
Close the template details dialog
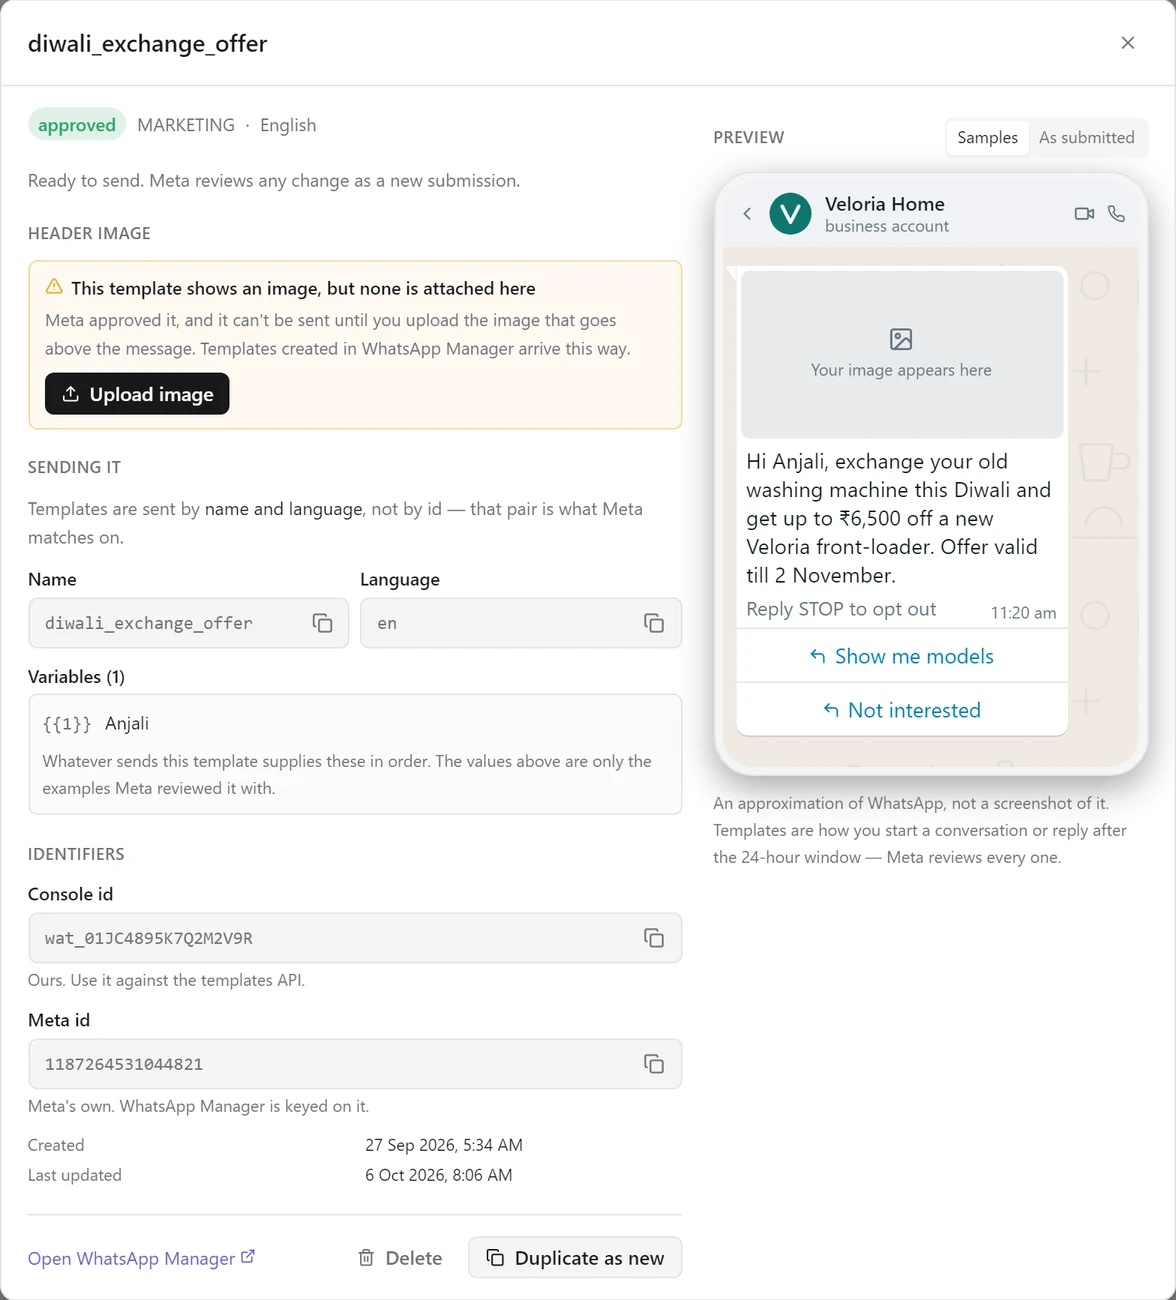coord(1128,43)
